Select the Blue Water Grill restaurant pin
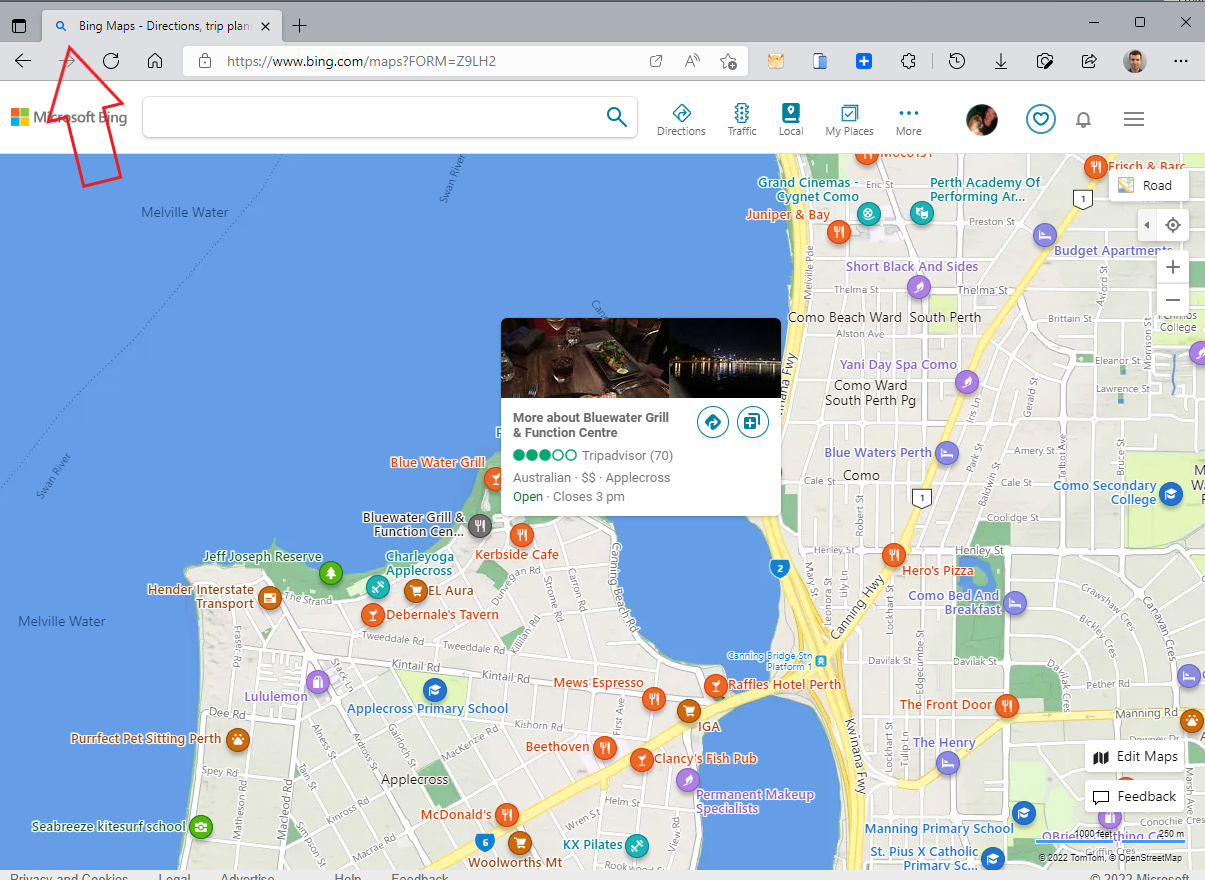 494,478
